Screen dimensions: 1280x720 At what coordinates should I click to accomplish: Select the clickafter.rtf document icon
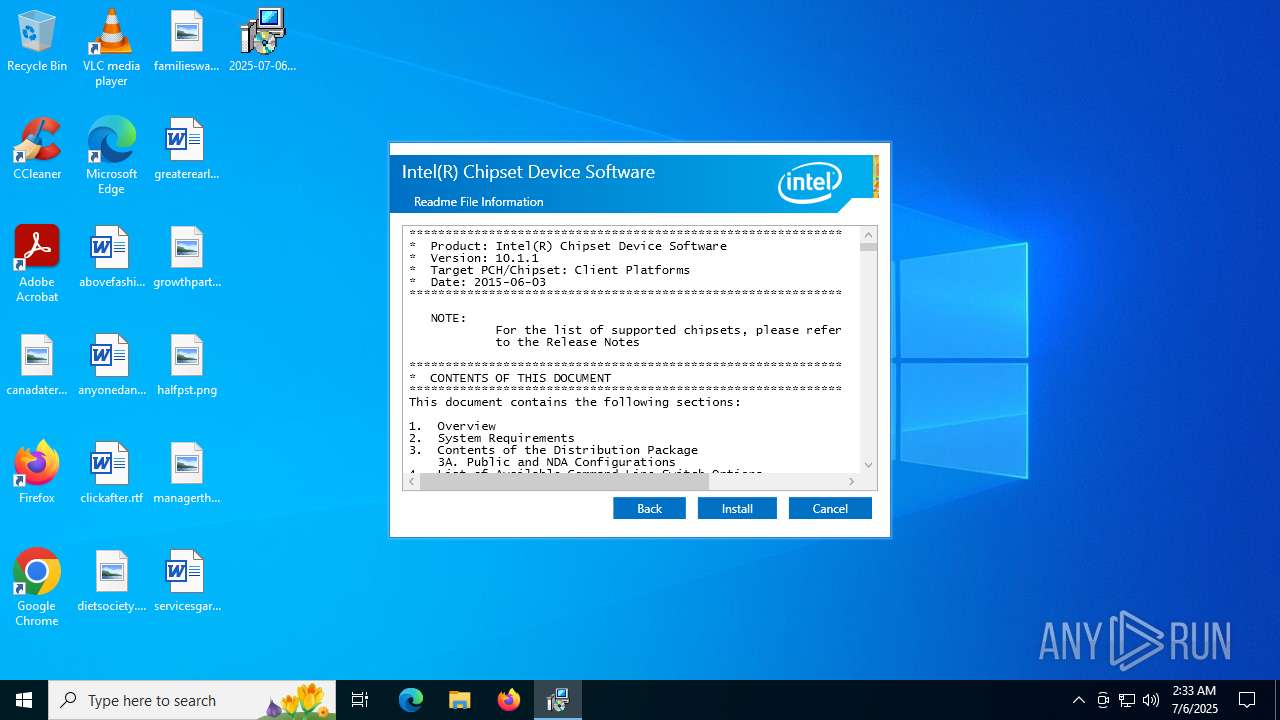111,474
